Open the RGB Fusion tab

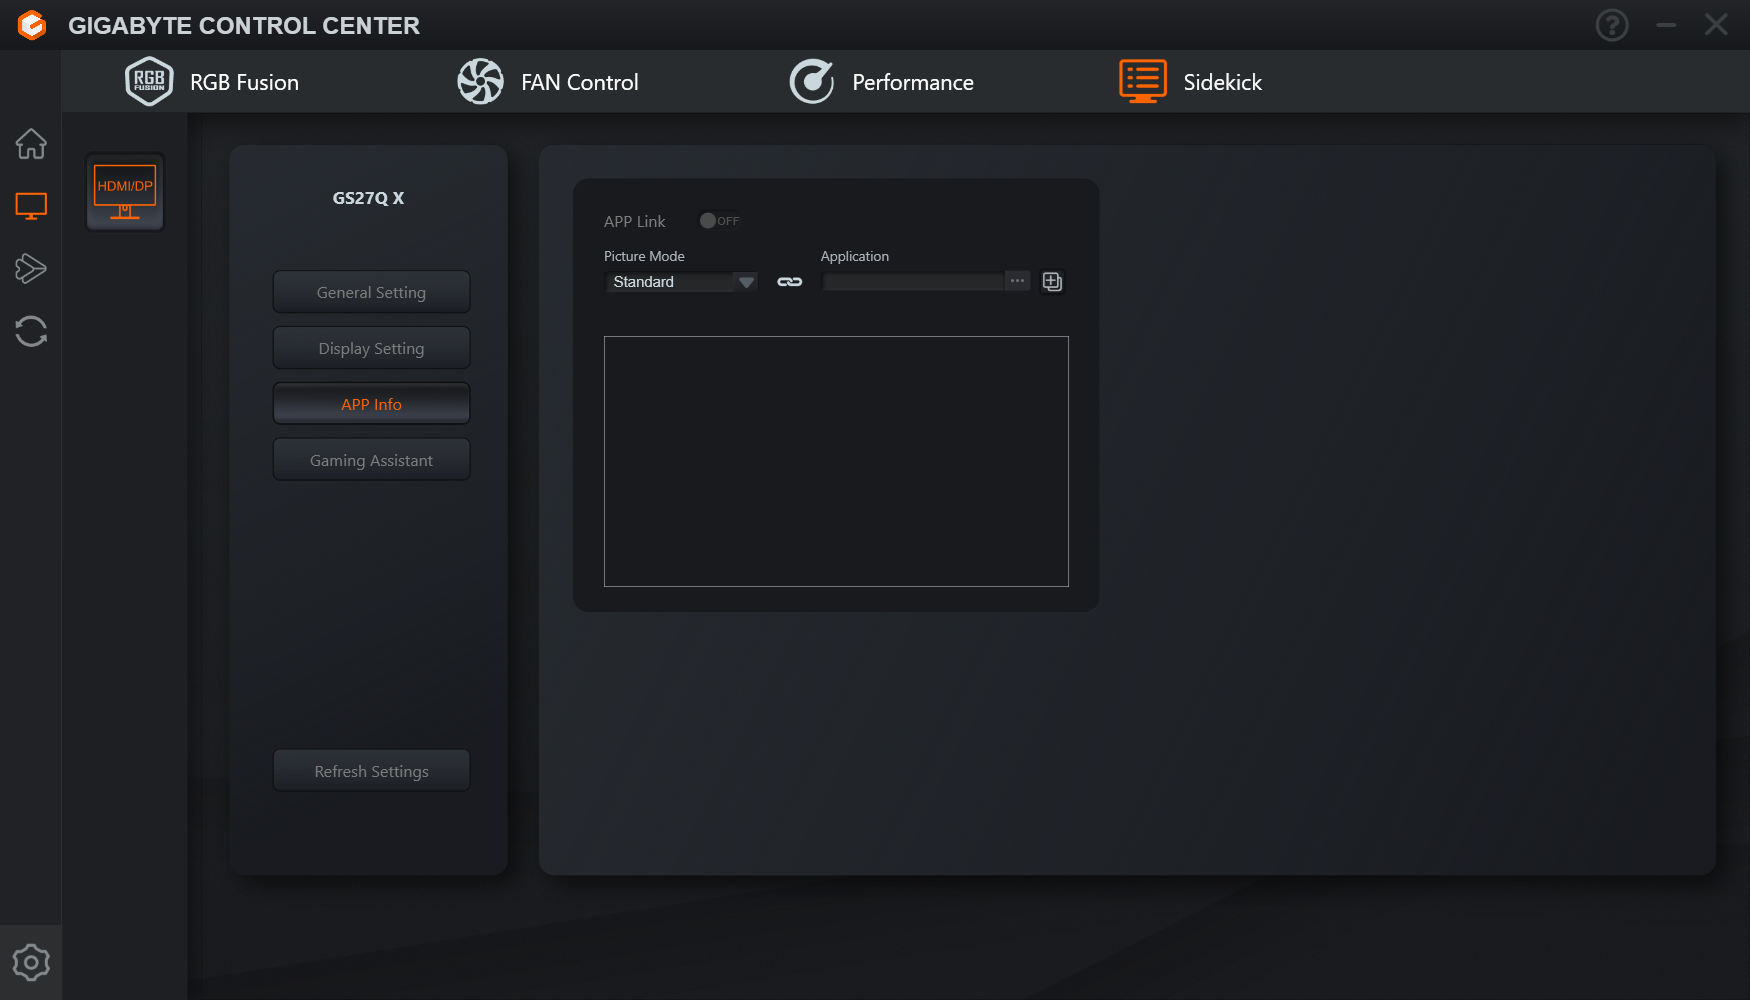coord(212,82)
